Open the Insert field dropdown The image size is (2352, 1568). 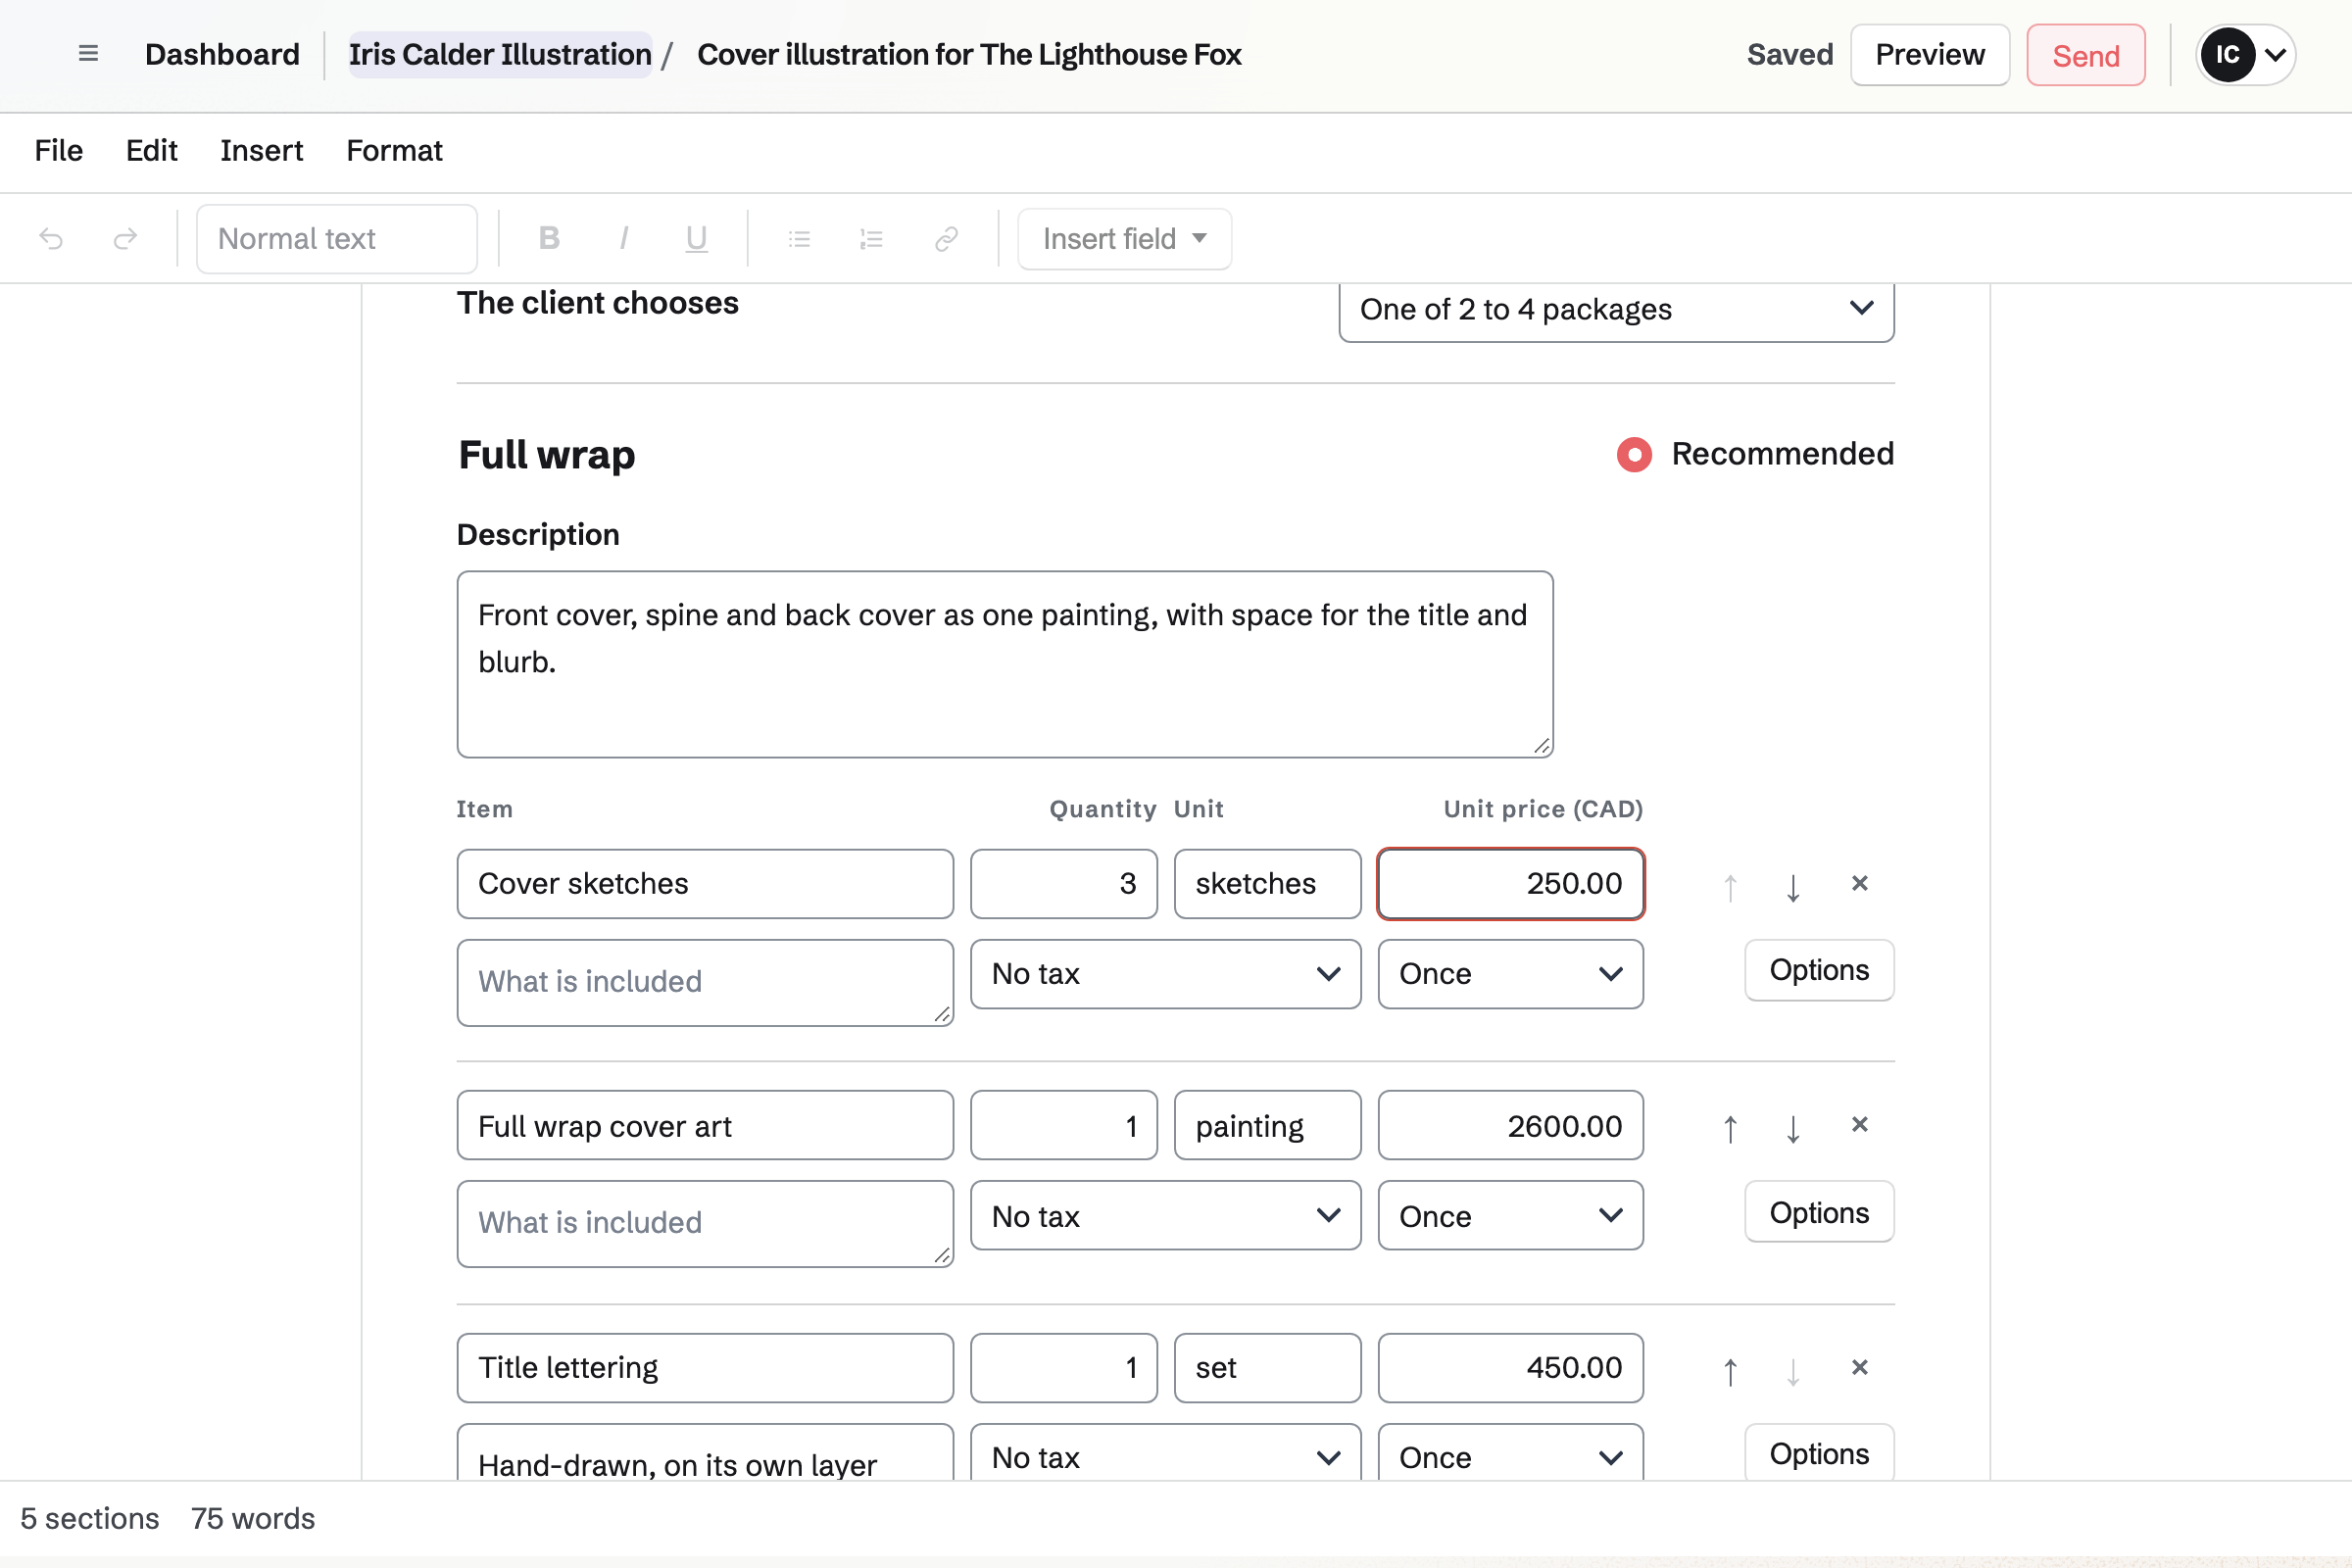(1124, 238)
